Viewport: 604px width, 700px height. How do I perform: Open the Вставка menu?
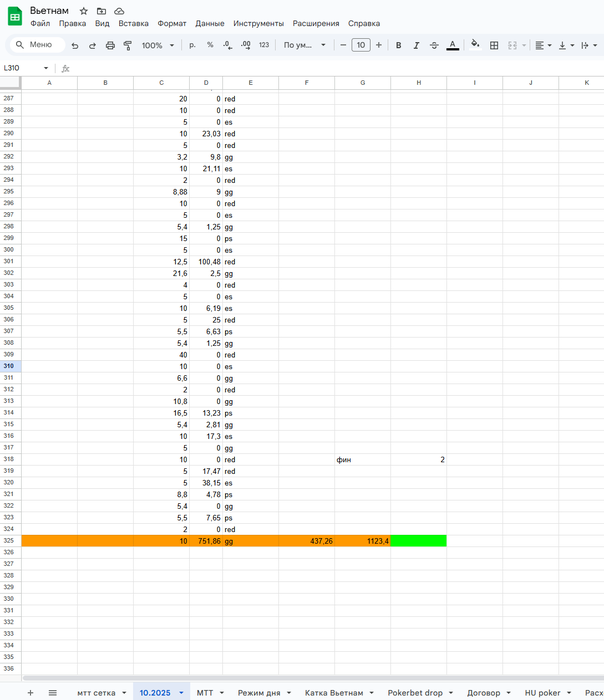click(133, 24)
